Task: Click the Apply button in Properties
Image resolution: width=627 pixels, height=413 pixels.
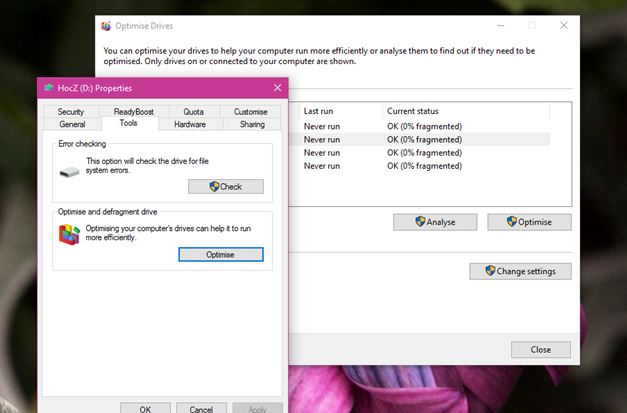Action: tap(257, 409)
